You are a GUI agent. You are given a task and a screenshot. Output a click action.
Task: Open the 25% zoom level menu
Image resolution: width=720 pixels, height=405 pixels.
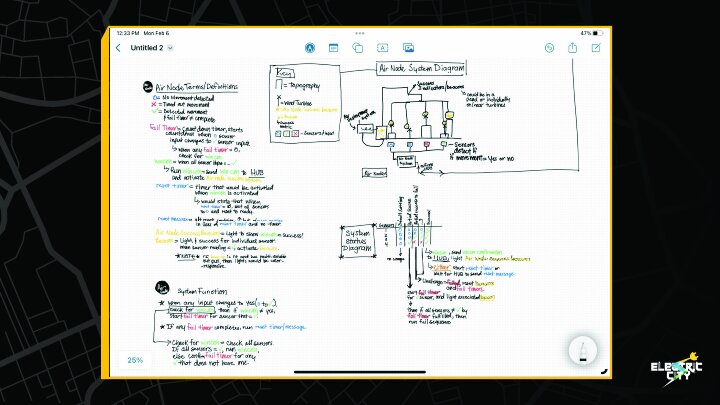(135, 360)
